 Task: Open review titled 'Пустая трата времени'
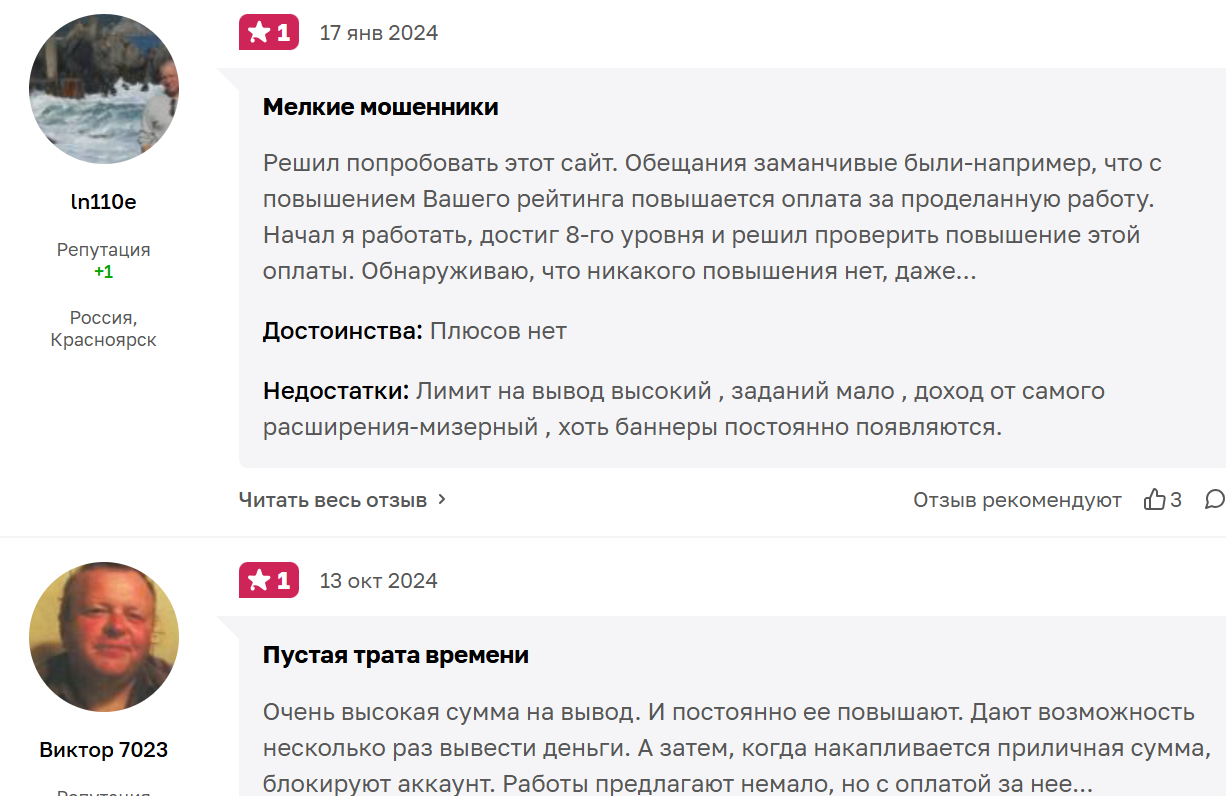pos(396,655)
